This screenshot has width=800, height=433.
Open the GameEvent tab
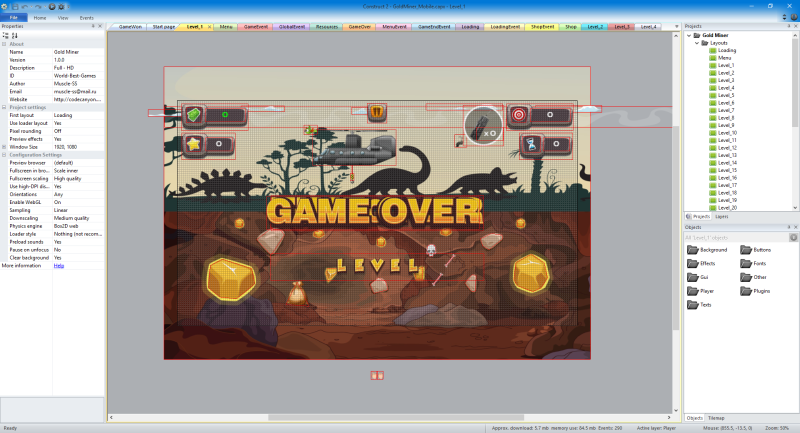pos(256,27)
